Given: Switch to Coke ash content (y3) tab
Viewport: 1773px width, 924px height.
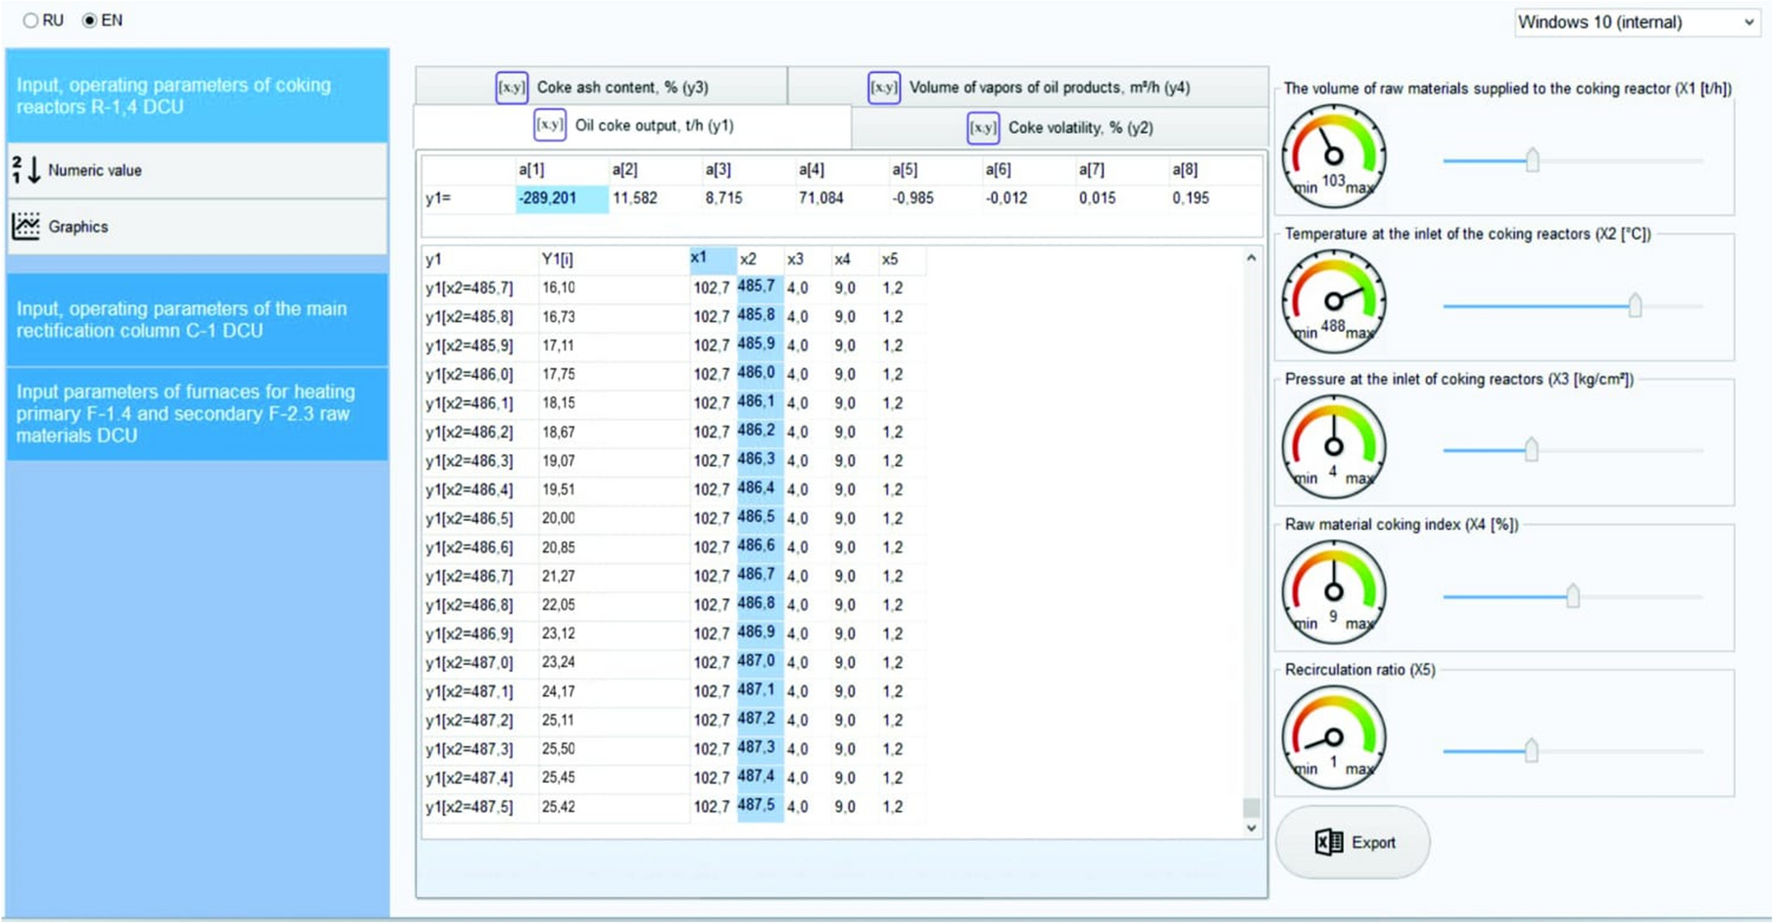Looking at the screenshot, I should 602,87.
